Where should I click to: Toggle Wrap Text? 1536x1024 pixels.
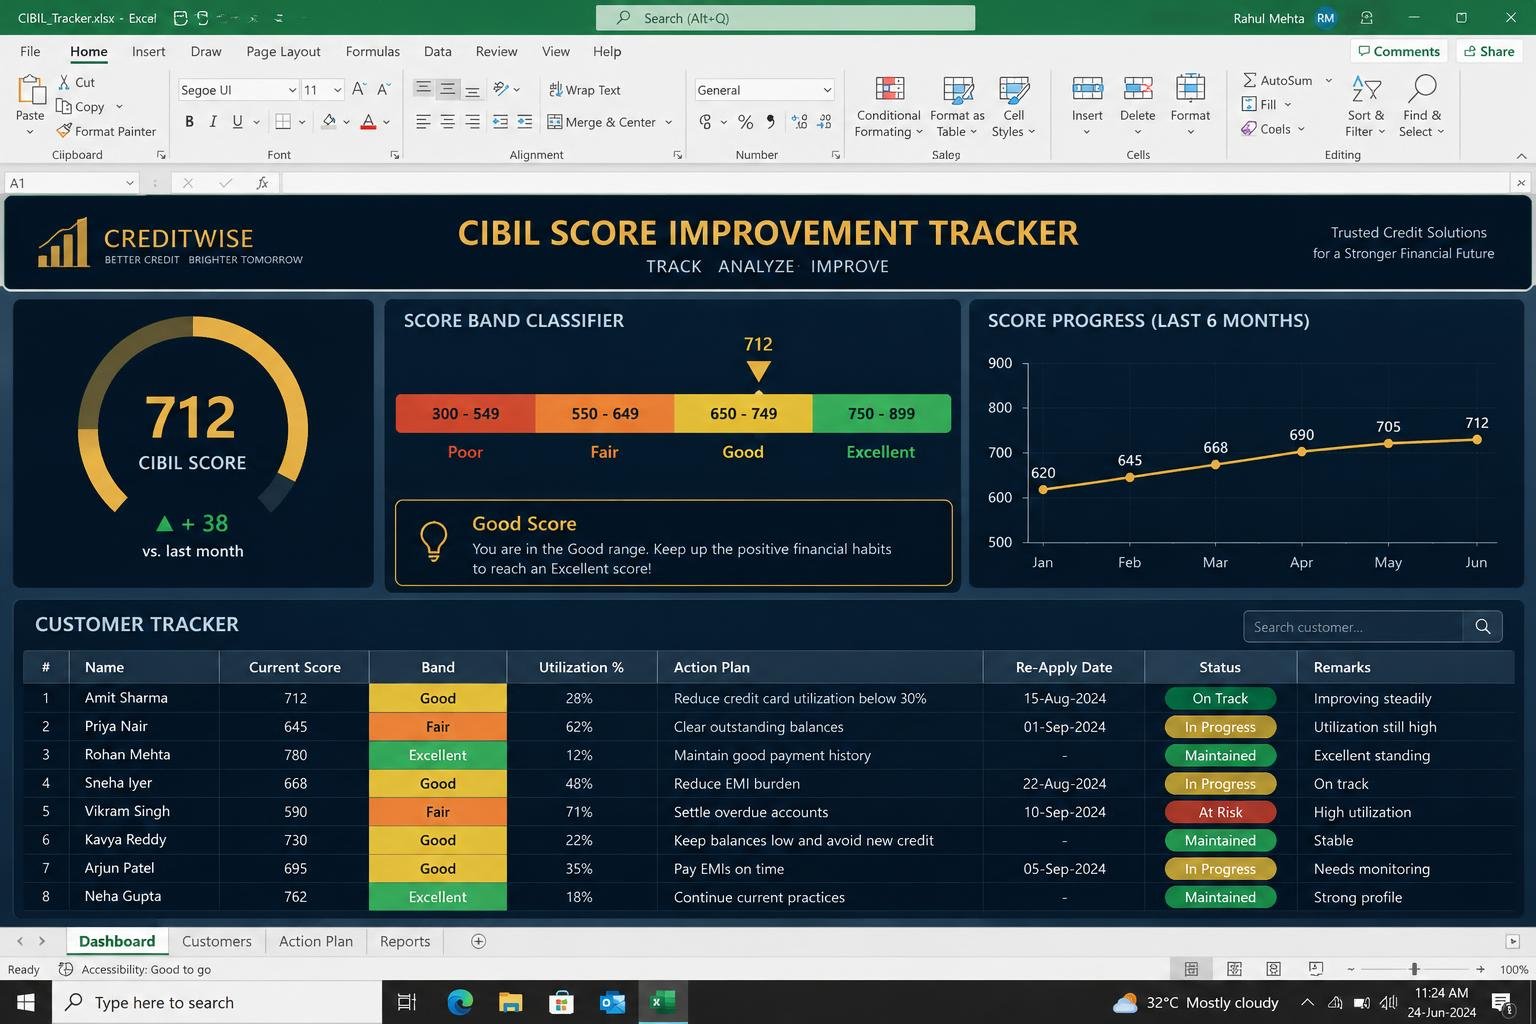tap(585, 90)
